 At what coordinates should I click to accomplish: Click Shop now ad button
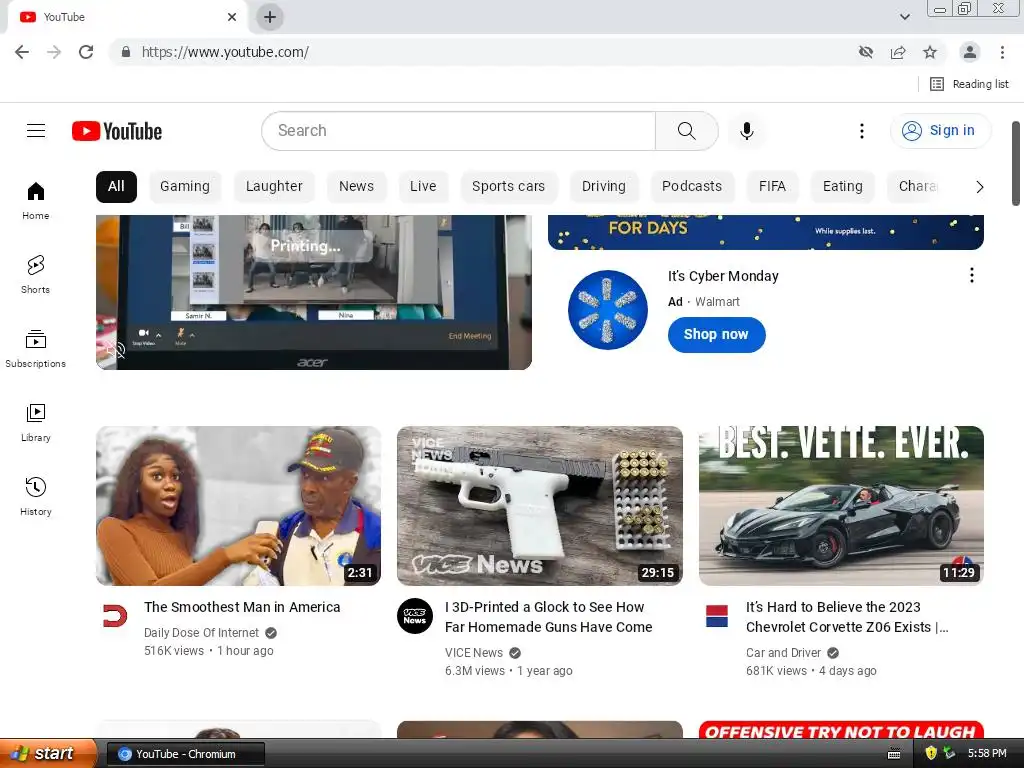pos(716,334)
